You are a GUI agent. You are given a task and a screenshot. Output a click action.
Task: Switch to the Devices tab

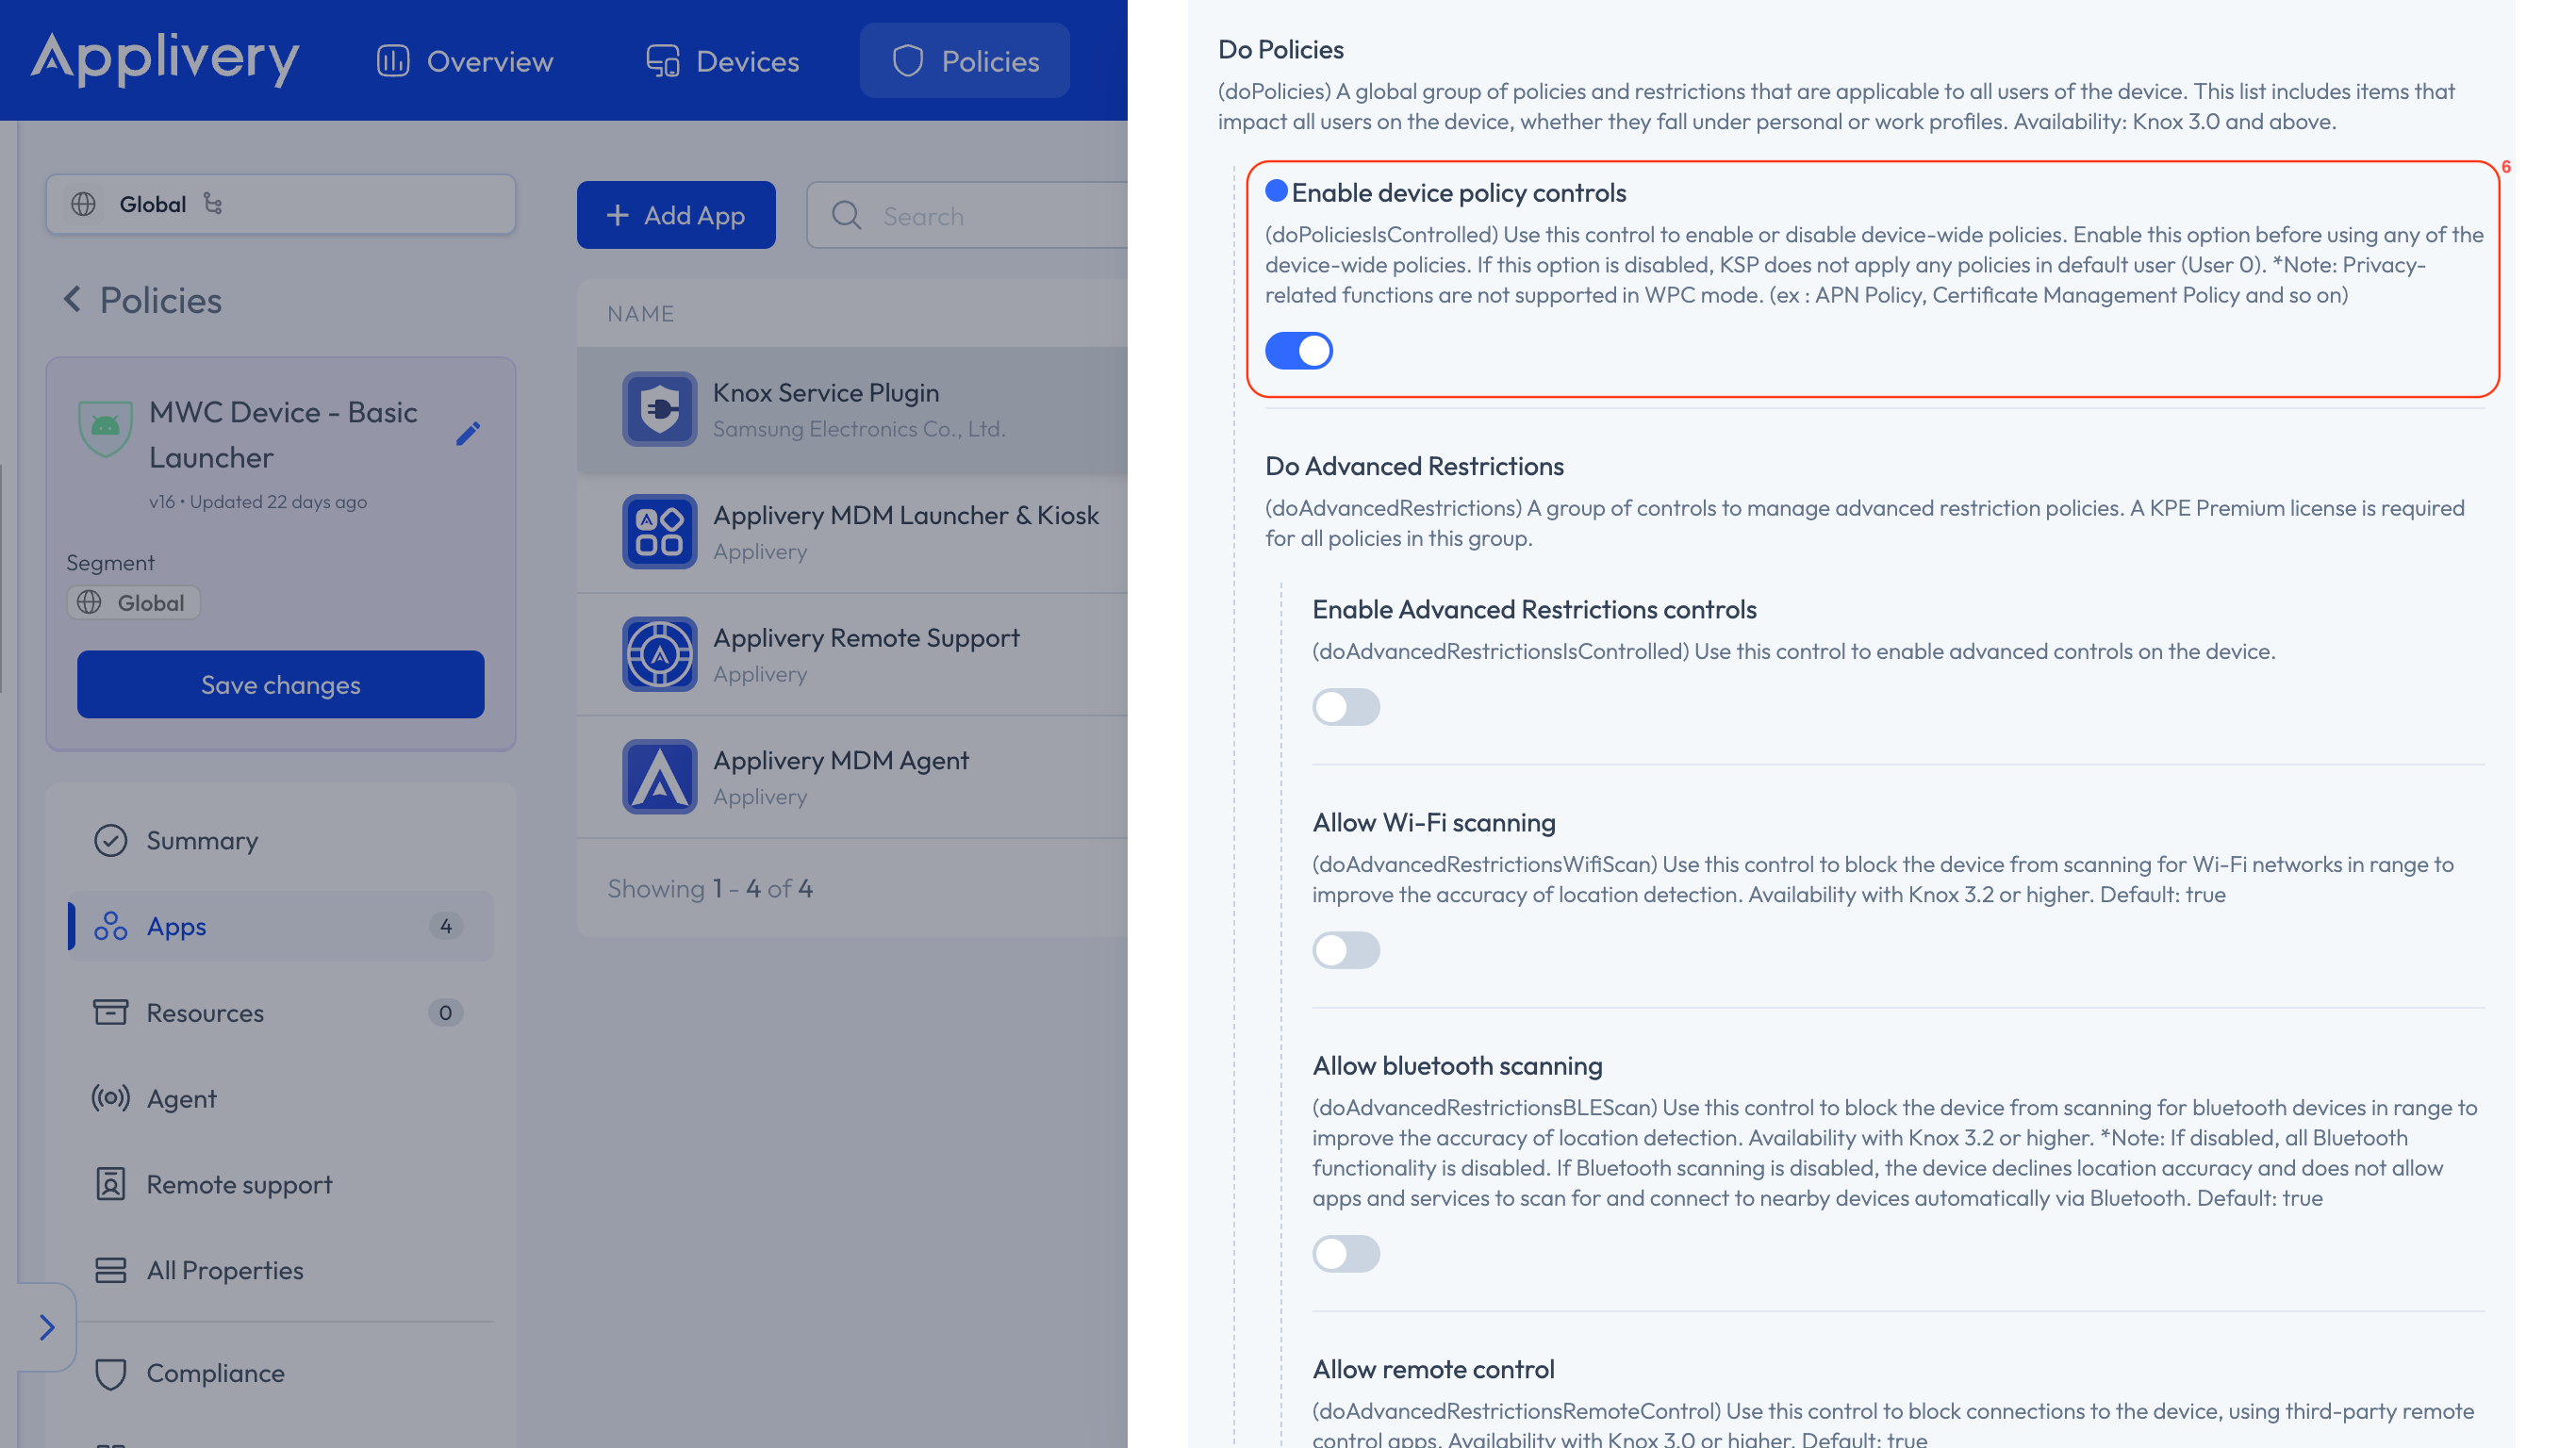click(x=722, y=60)
